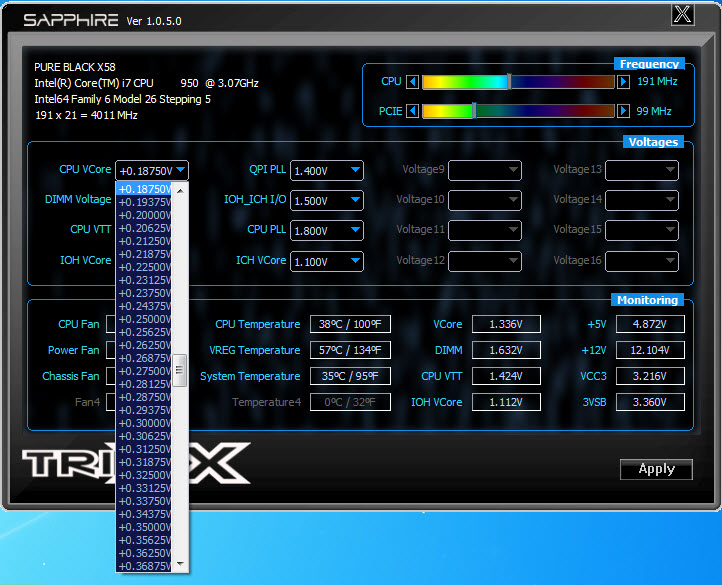Choose +0.21250V VCore offset
Screen dimensions: 722x585
(x=144, y=241)
